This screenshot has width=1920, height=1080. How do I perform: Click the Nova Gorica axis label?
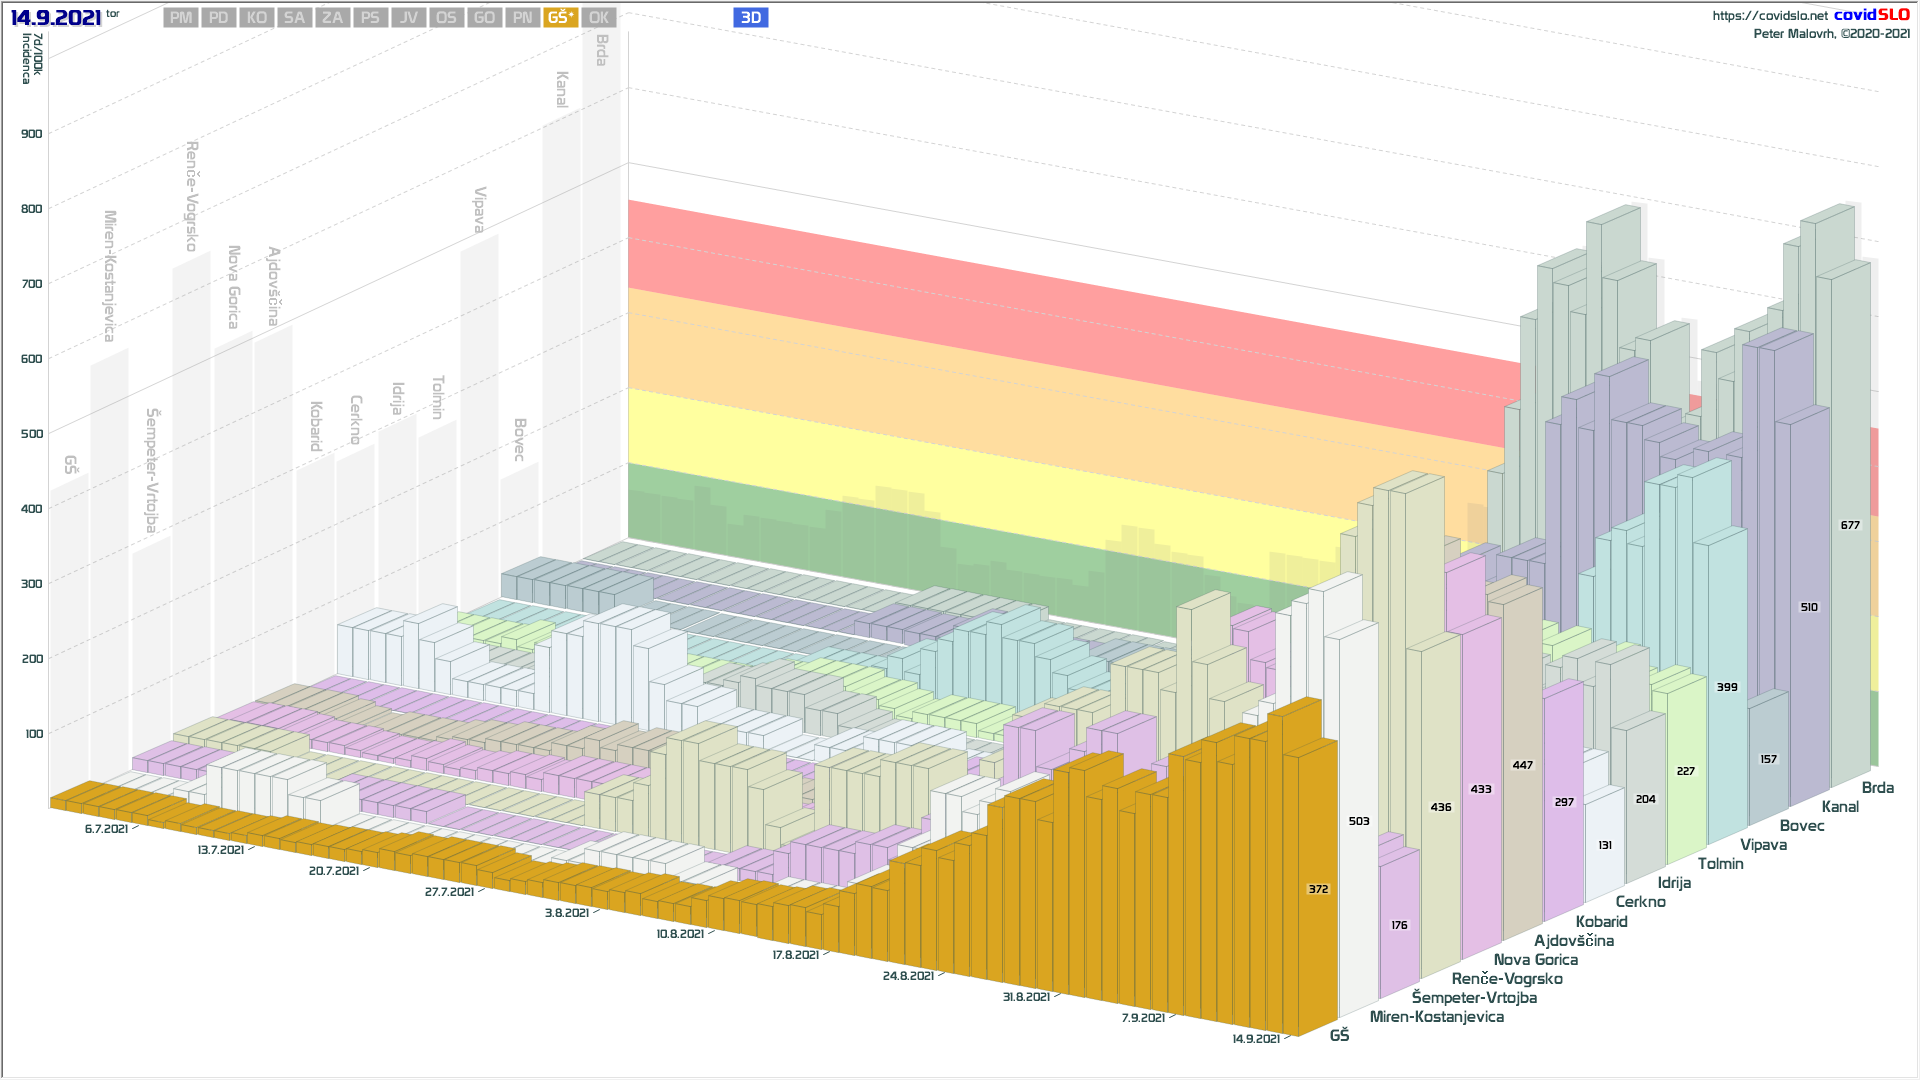pyautogui.click(x=1535, y=959)
